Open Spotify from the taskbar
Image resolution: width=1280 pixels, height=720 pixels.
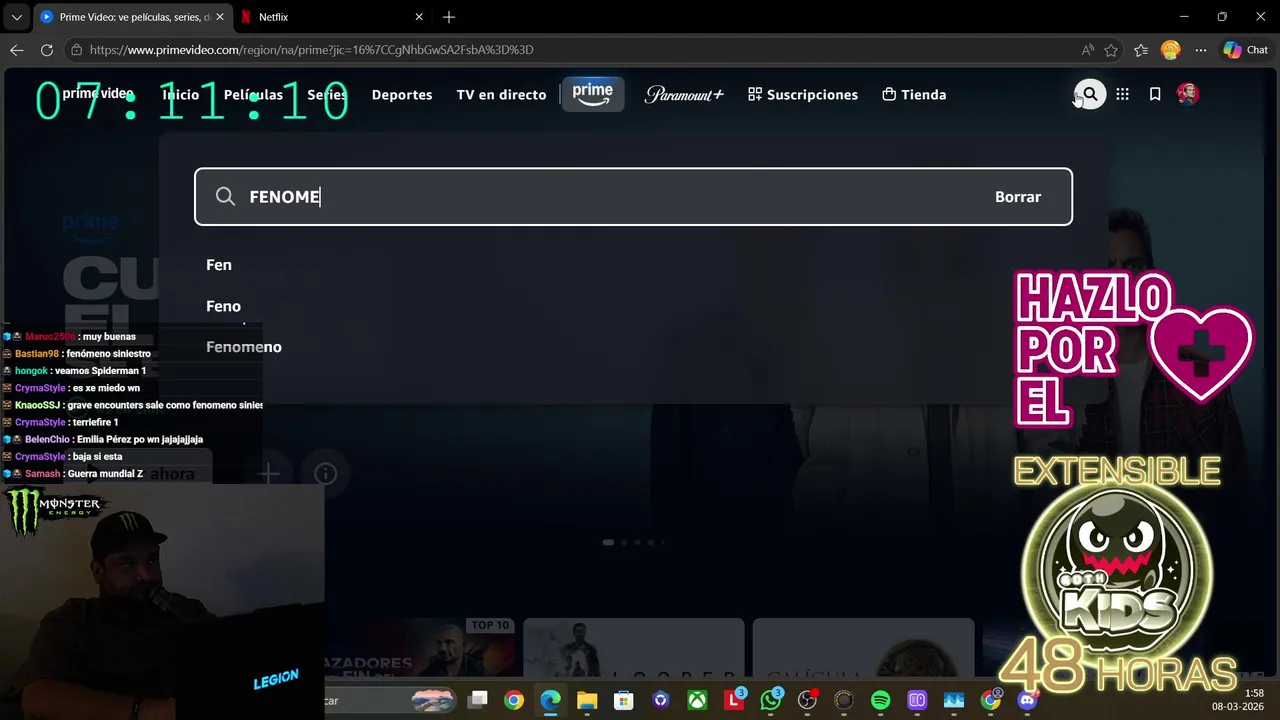881,700
